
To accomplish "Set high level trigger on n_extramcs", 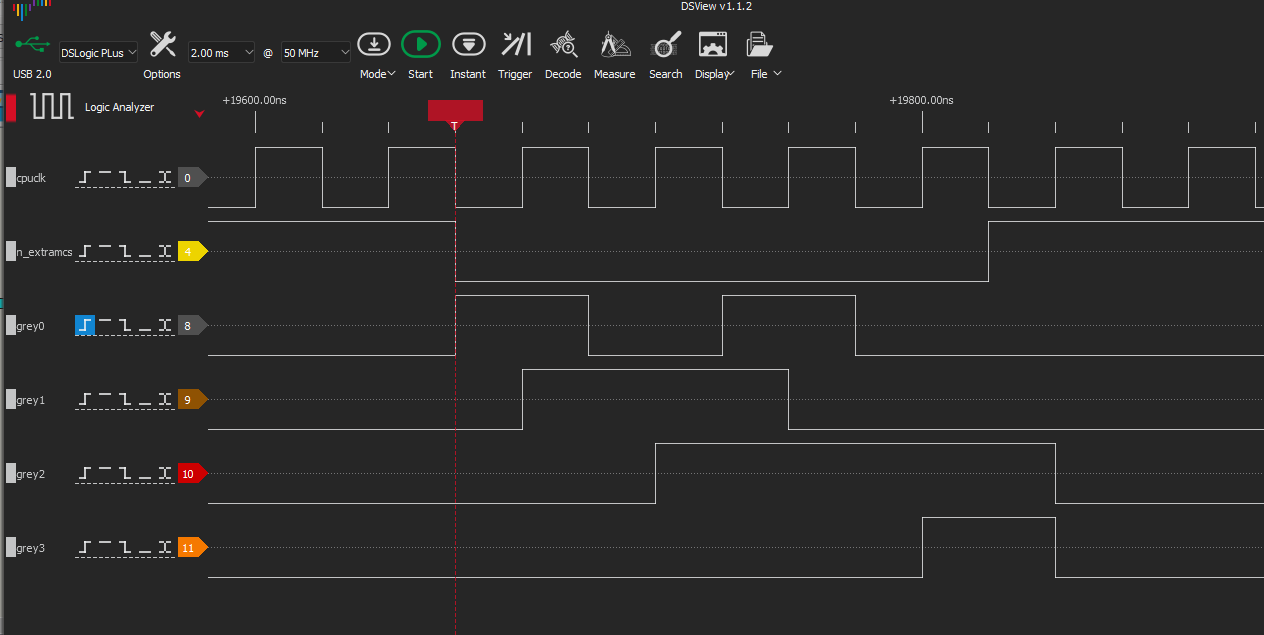I will (x=105, y=251).
